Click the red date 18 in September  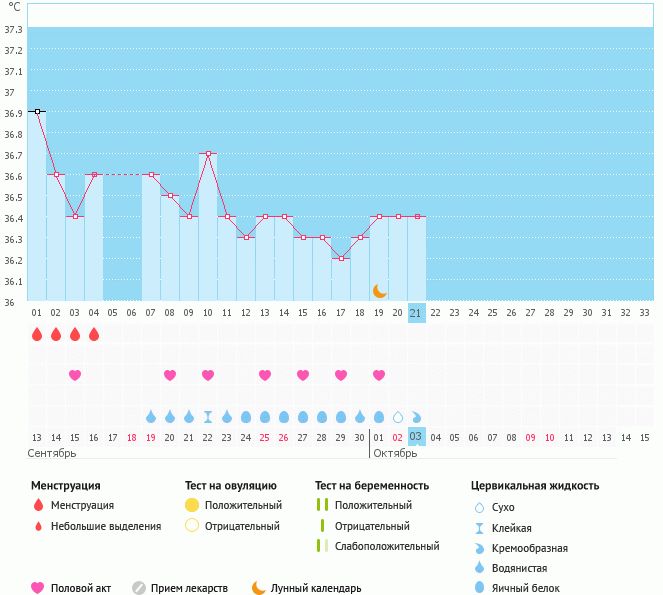click(132, 438)
